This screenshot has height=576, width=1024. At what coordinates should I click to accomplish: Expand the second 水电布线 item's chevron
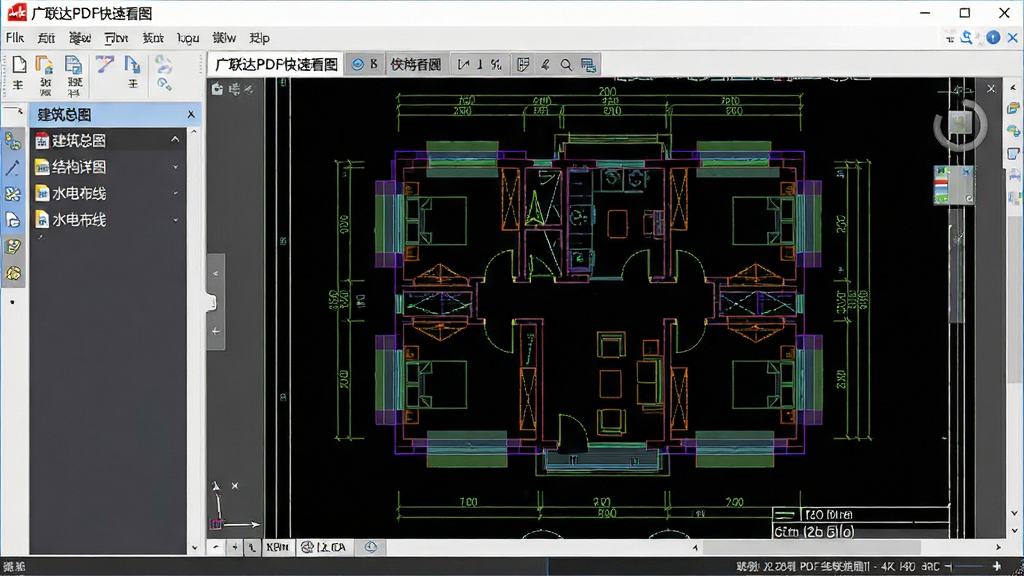[176, 220]
